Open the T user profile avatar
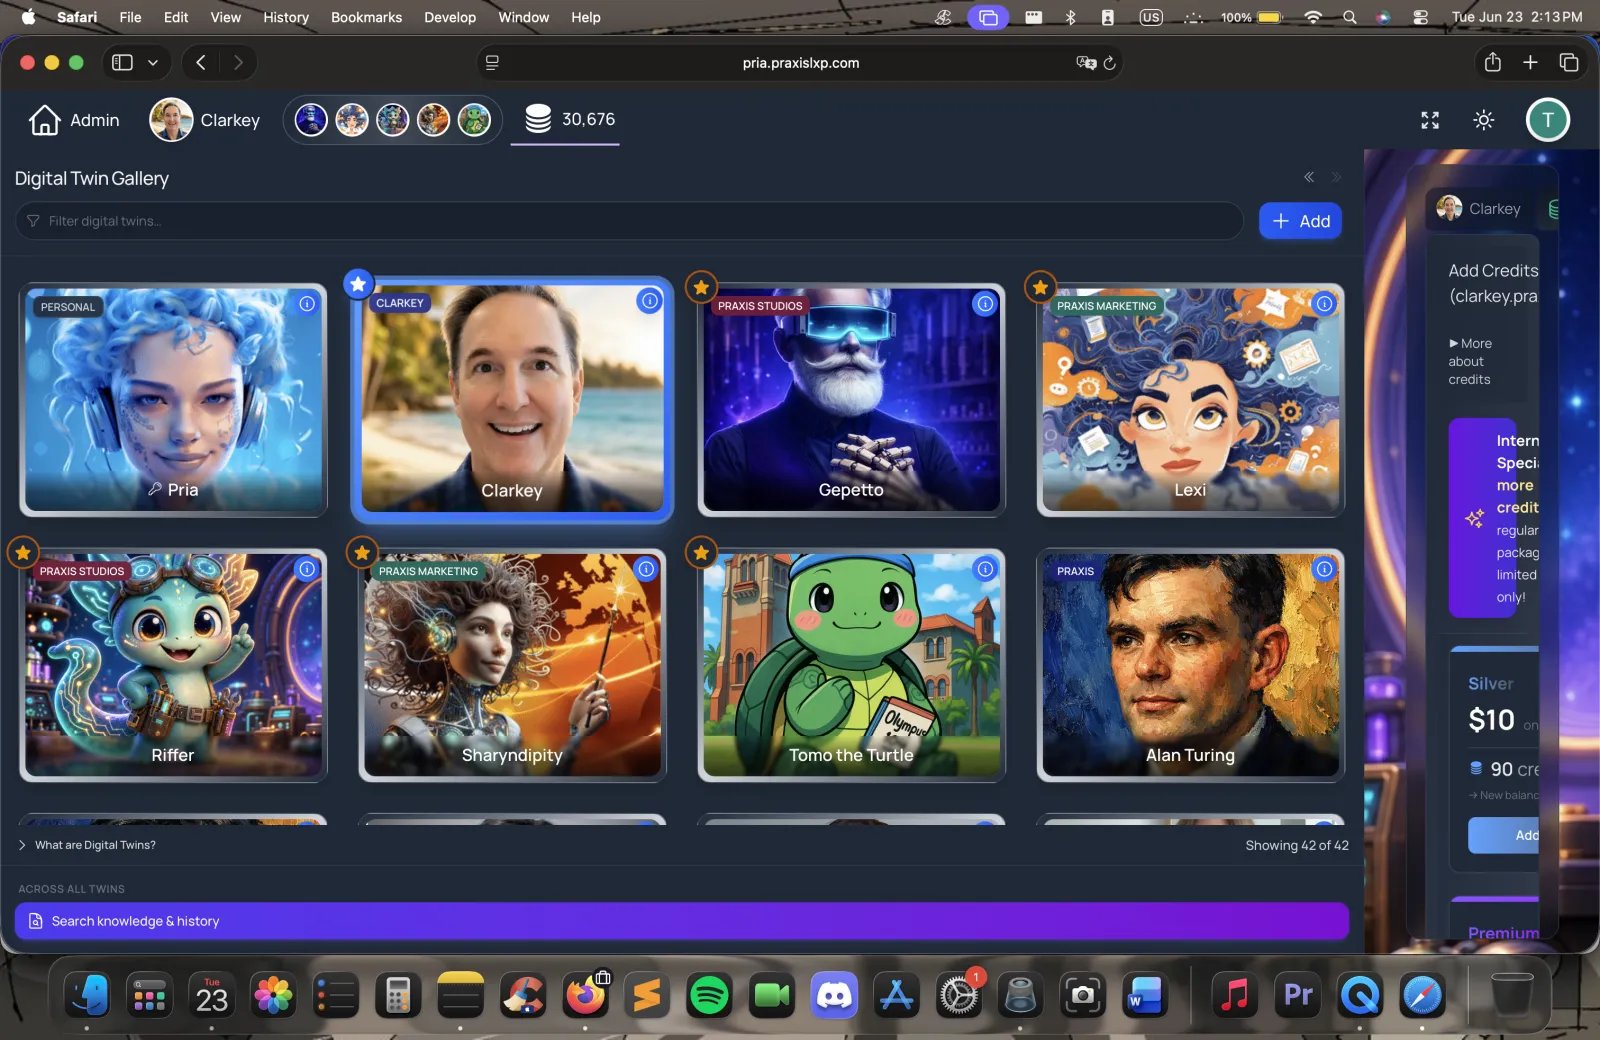The height and width of the screenshot is (1040, 1600). [x=1547, y=120]
